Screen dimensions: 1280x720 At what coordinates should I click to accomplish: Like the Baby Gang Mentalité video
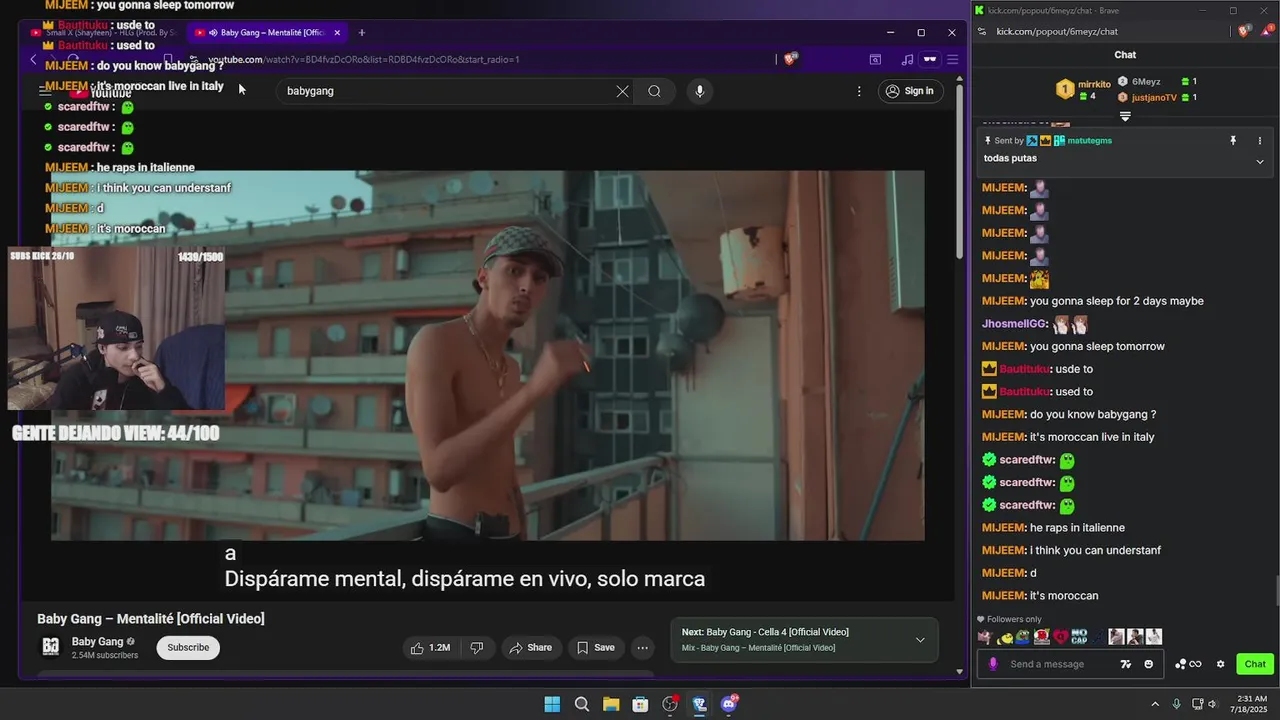point(430,648)
